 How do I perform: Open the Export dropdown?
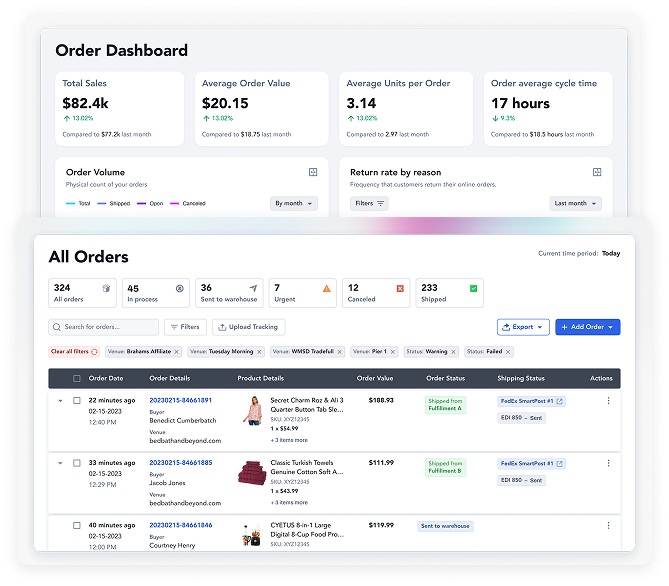tap(523, 327)
